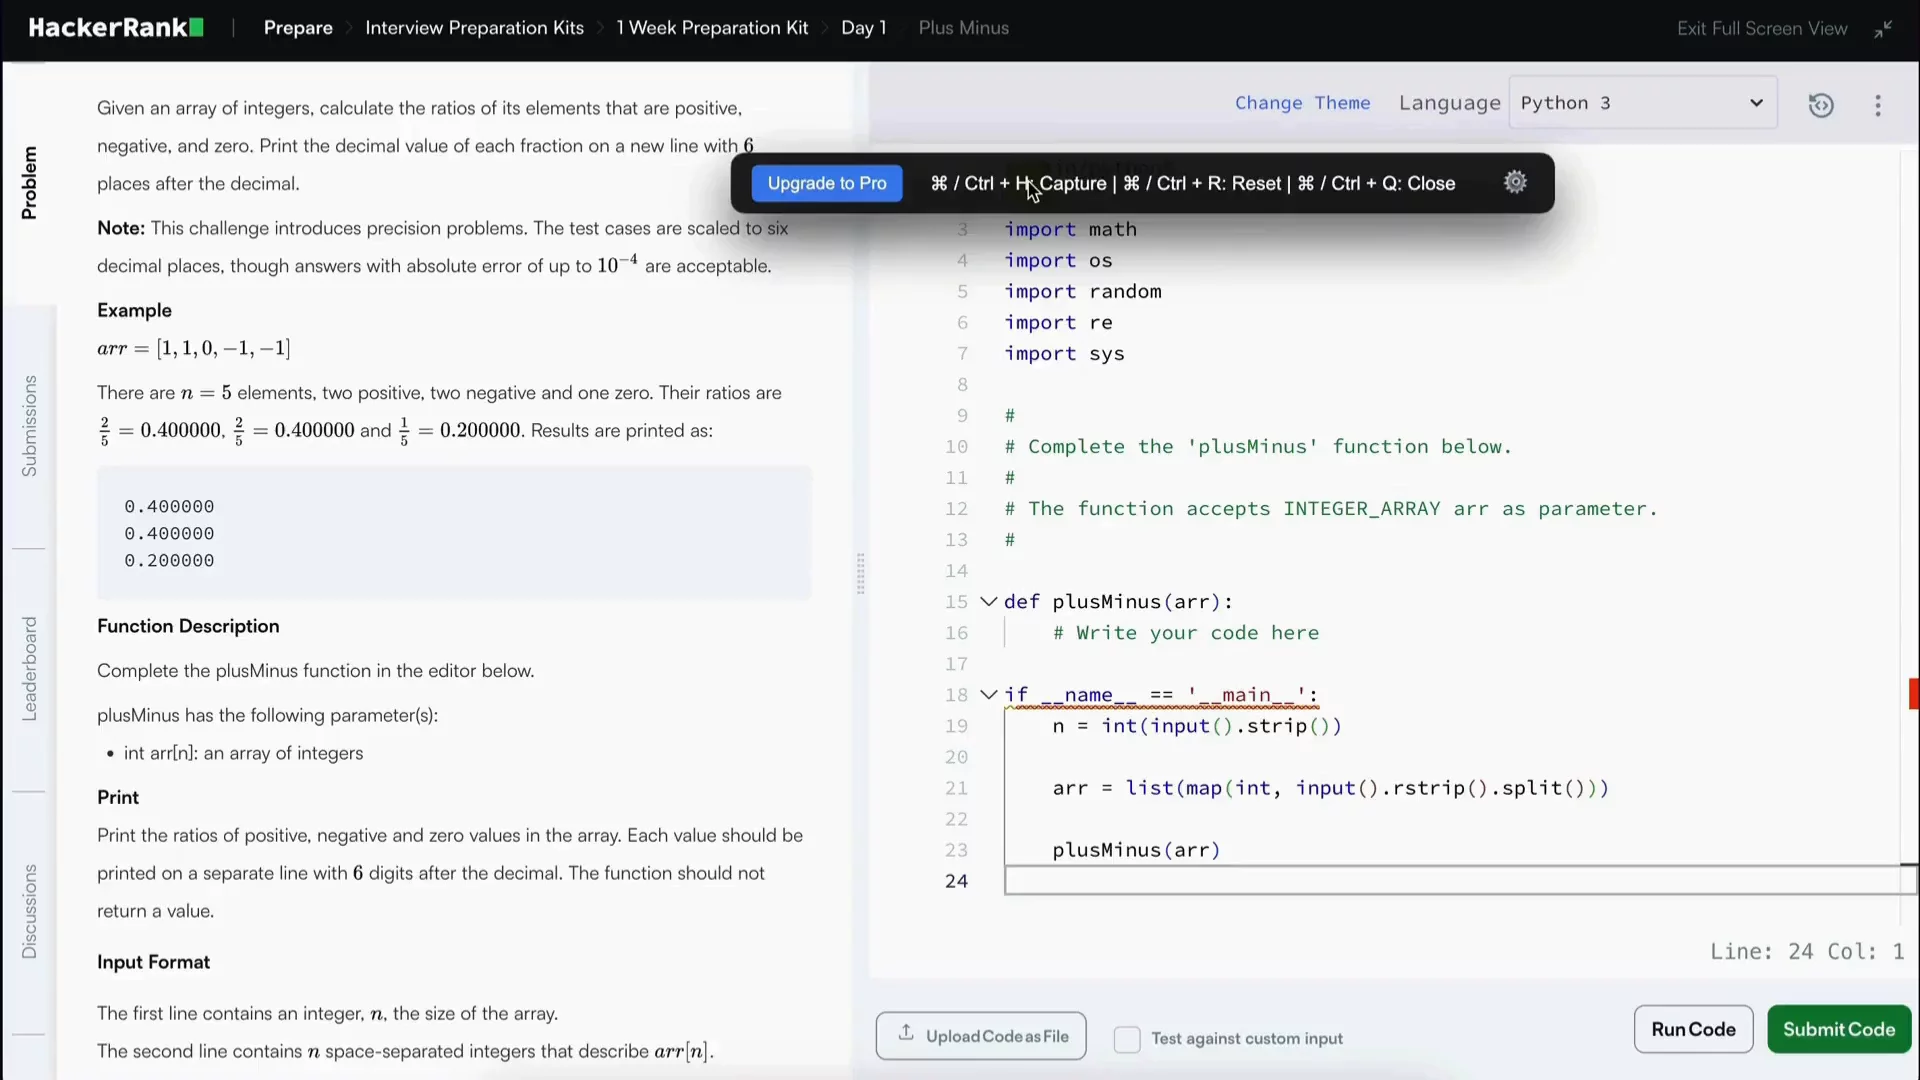Click the 'Example' heading
The width and height of the screenshot is (1920, 1080).
[x=134, y=310]
